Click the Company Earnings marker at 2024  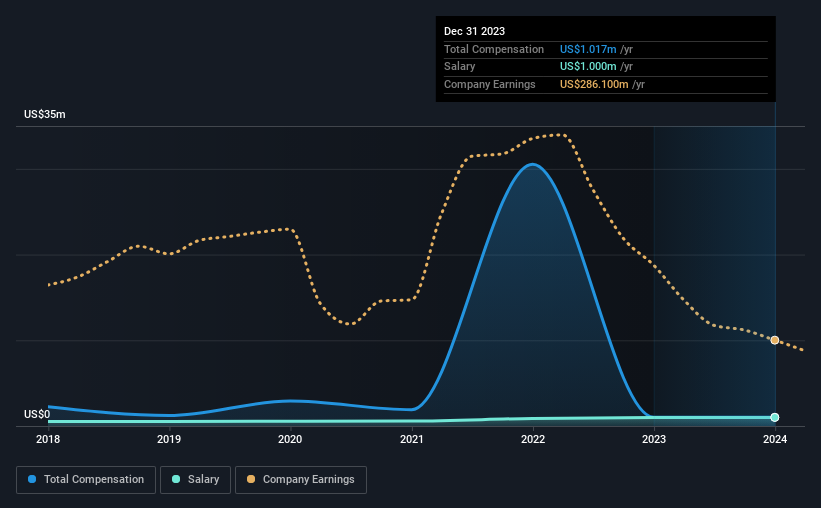tap(775, 340)
